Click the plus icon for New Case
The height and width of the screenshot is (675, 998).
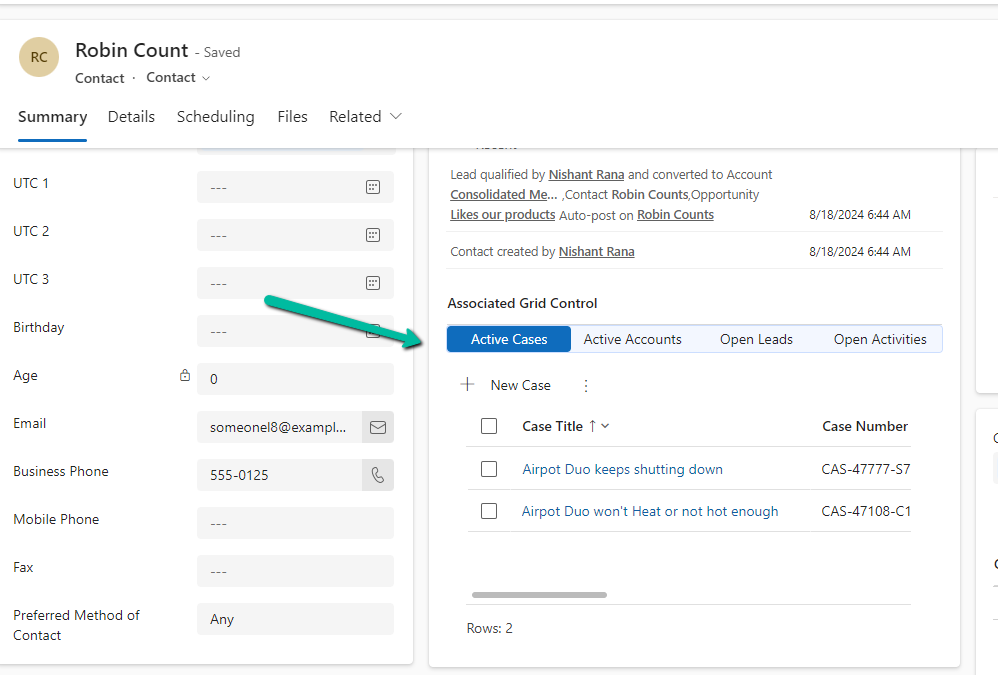467,385
